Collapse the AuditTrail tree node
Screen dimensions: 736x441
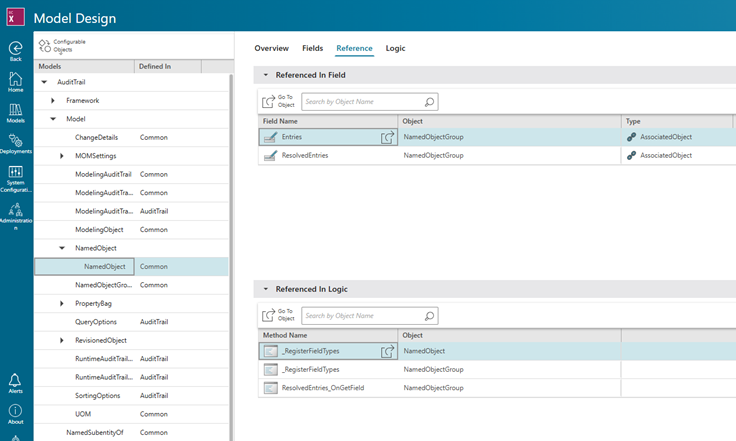[x=44, y=82]
